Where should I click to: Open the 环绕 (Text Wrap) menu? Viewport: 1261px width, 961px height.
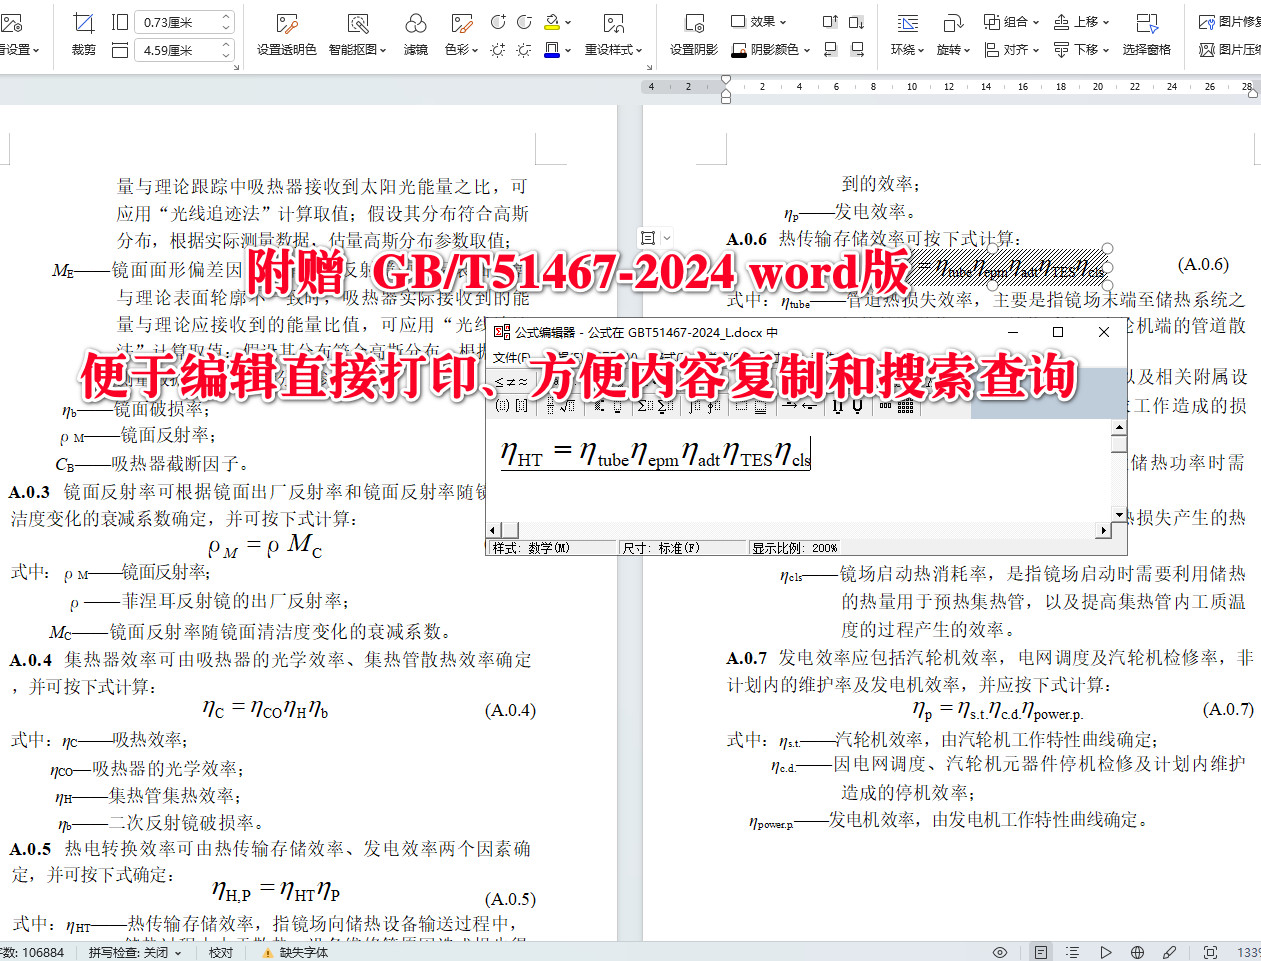pyautogui.click(x=906, y=48)
